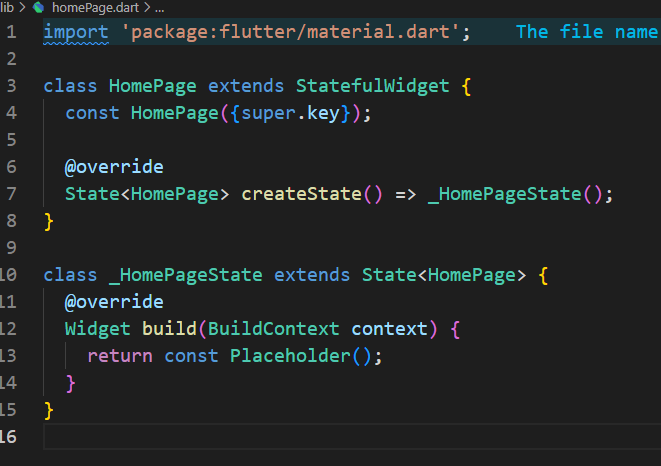Place cursor on empty line 16

point(352,437)
